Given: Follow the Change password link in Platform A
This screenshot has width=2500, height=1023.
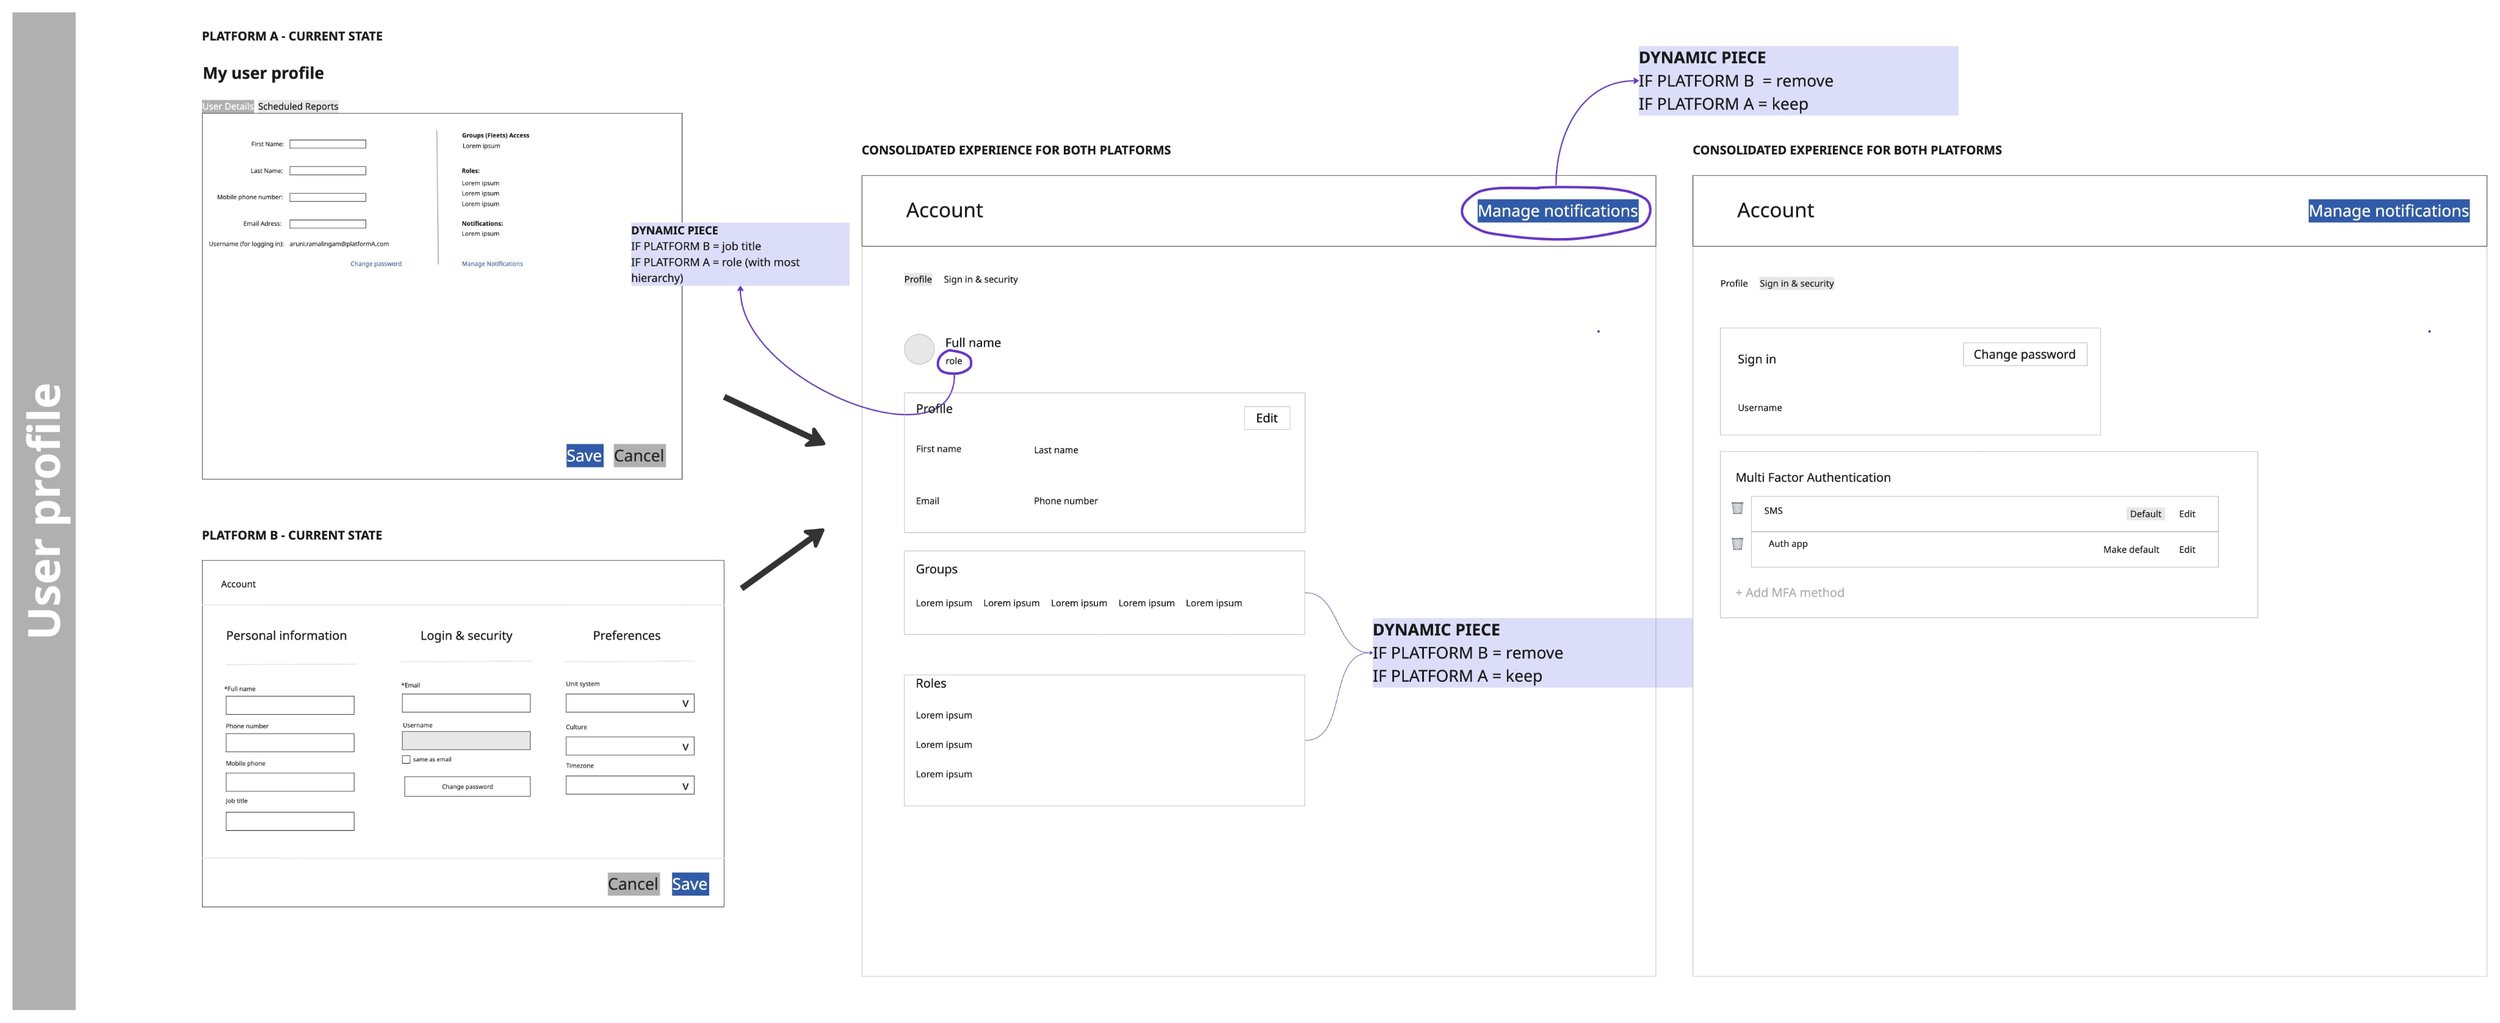Looking at the screenshot, I should pos(376,264).
